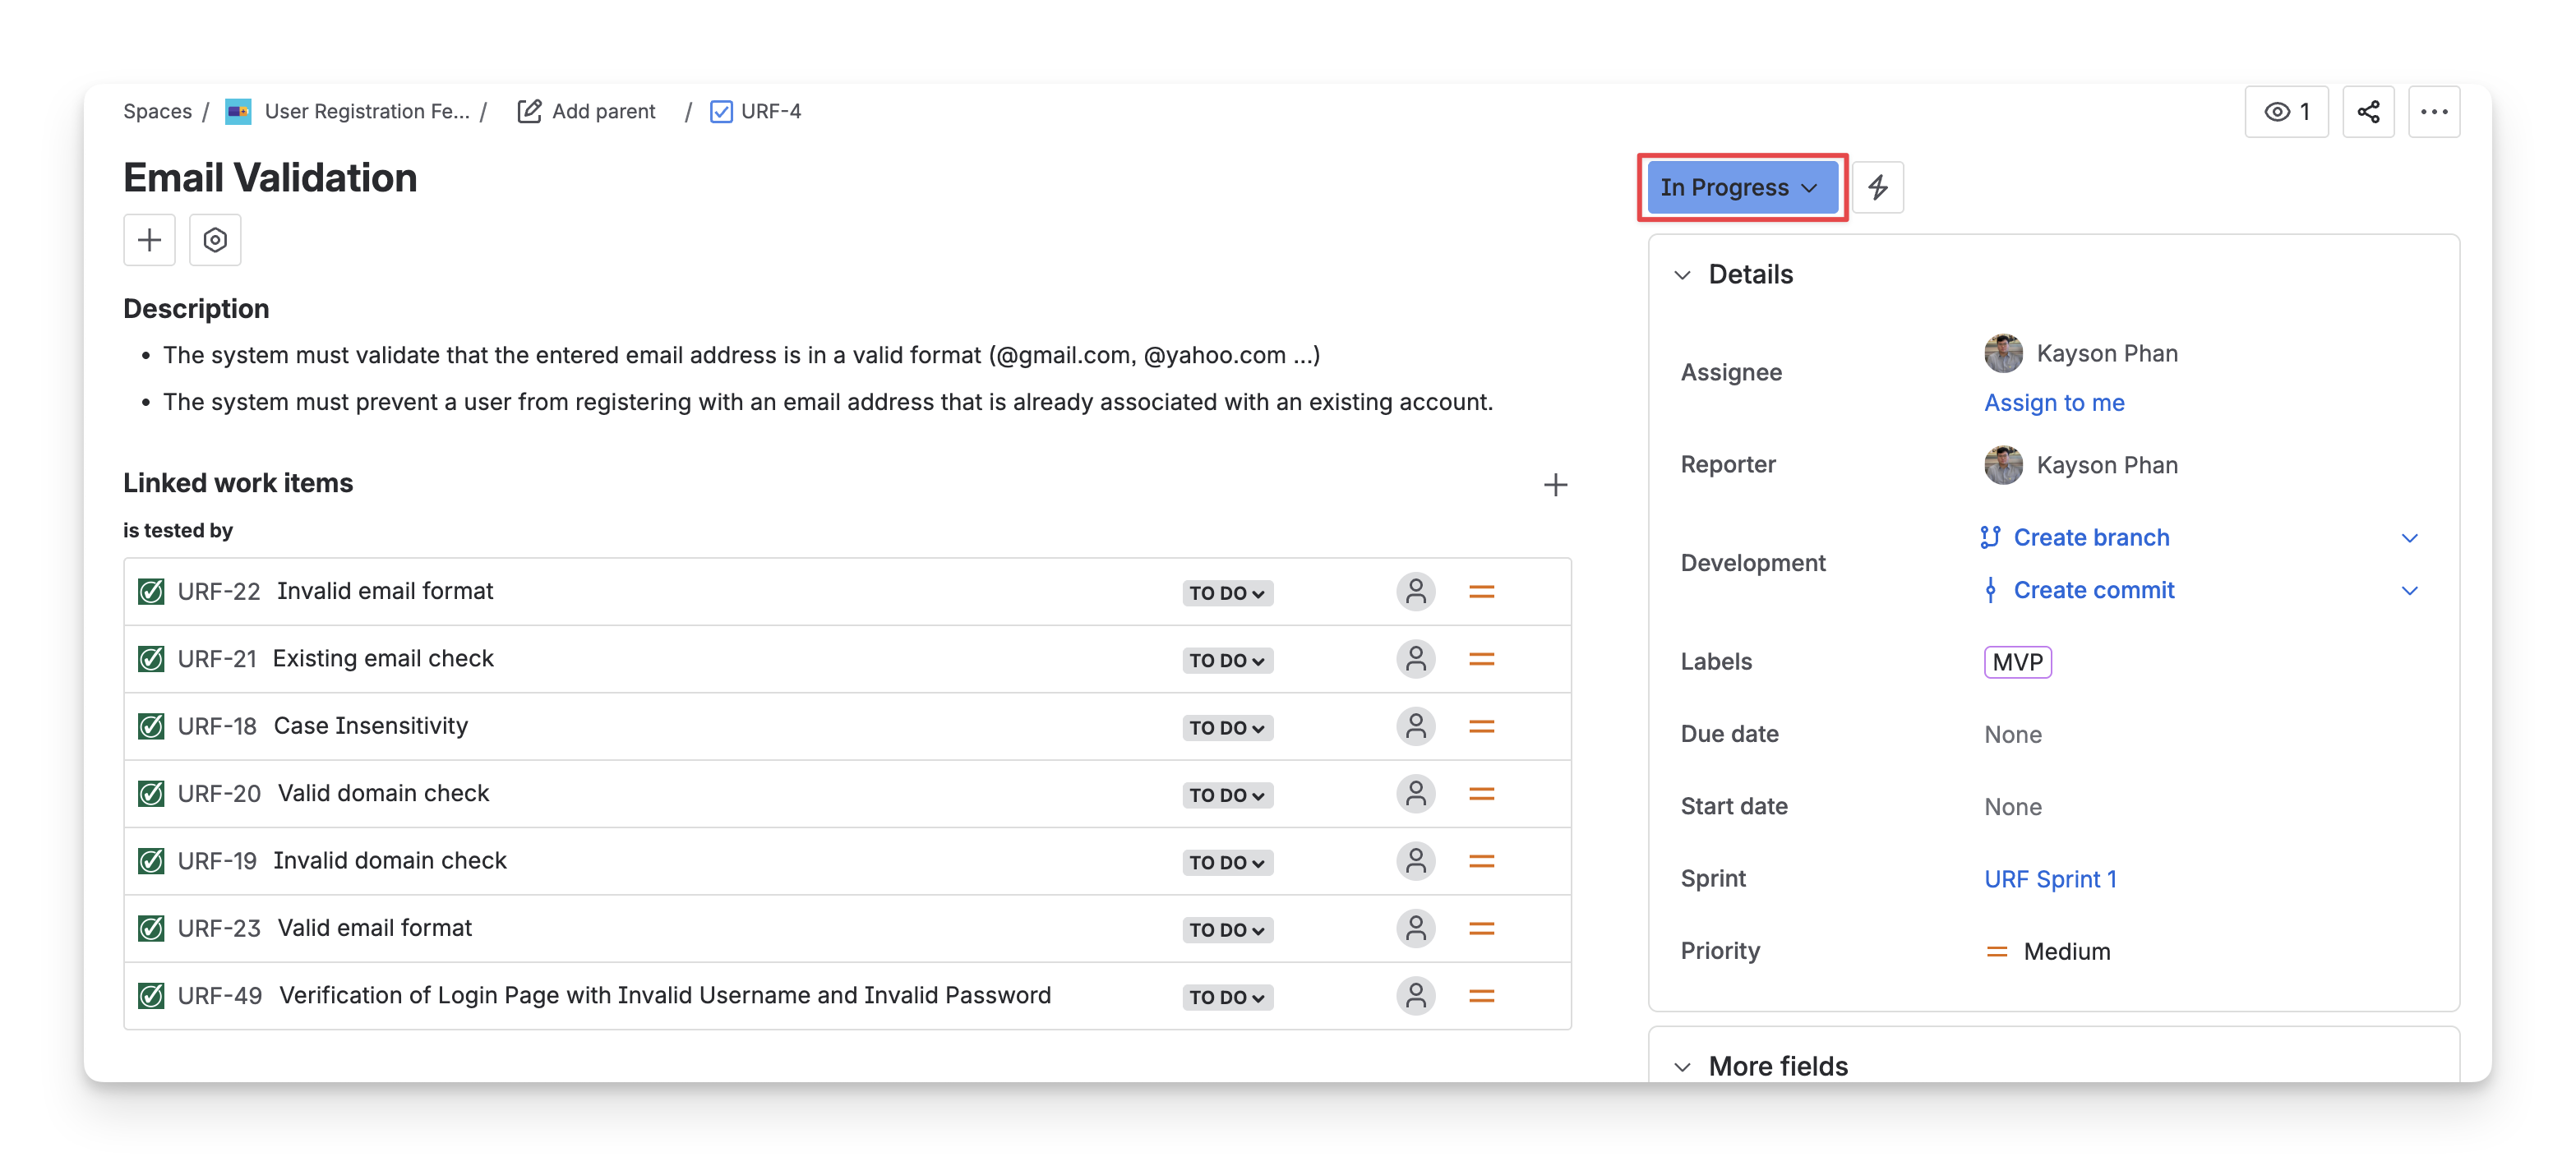2576x1166 pixels.
Task: Click unassigned avatar icon for URF-22
Action: pyautogui.click(x=1415, y=591)
